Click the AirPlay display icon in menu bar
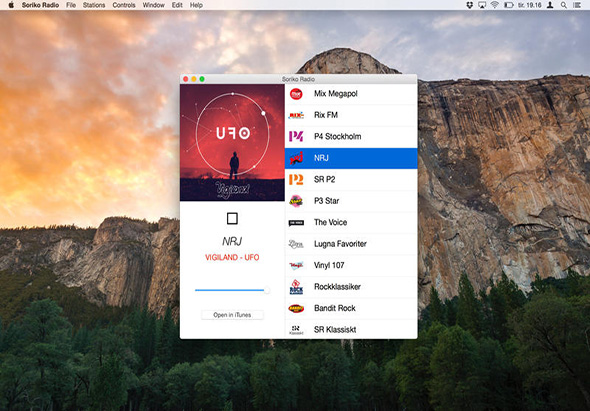 482,5
